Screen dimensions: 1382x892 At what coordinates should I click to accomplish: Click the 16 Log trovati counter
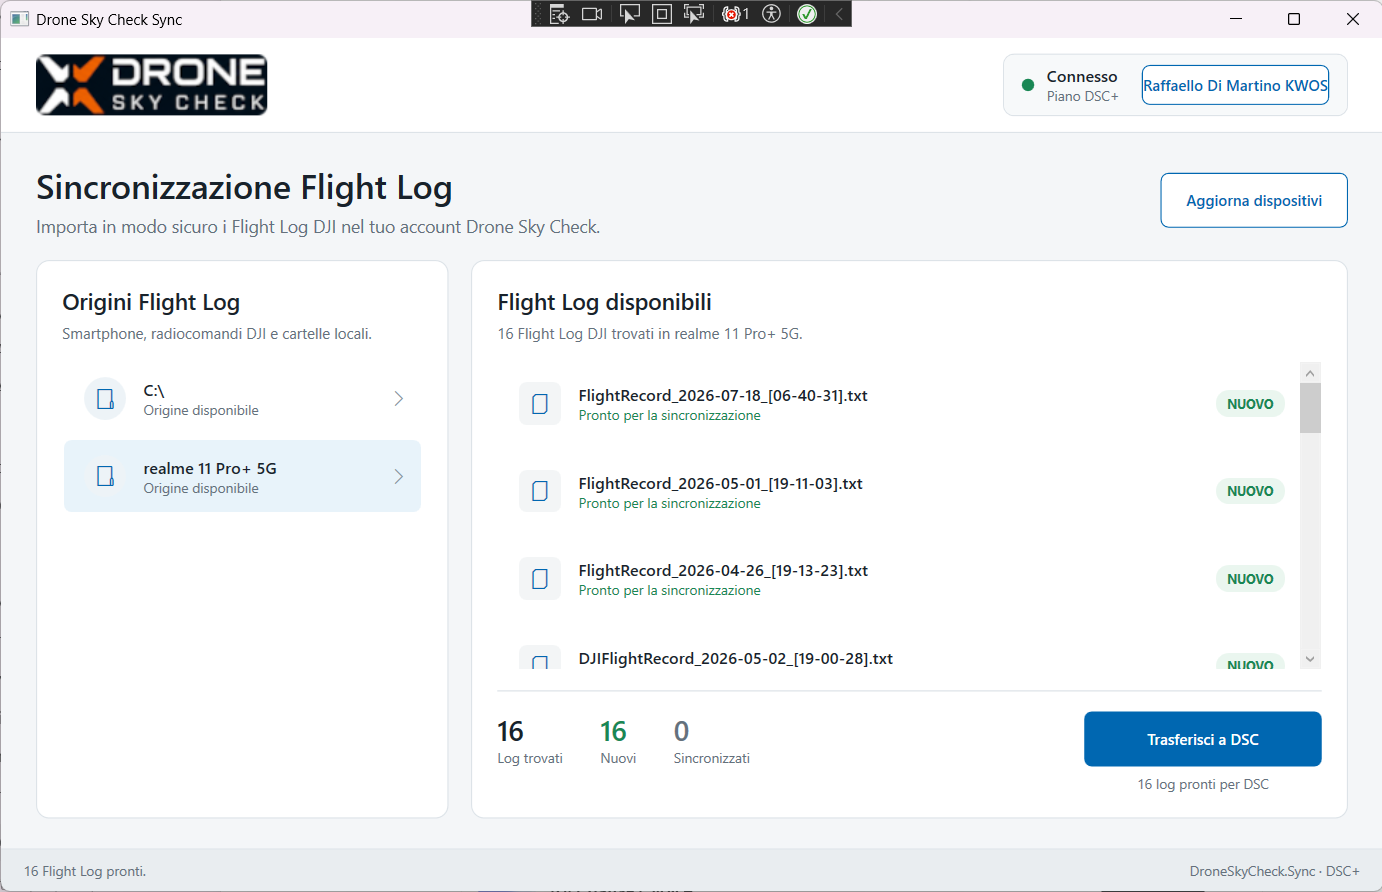pyautogui.click(x=530, y=741)
